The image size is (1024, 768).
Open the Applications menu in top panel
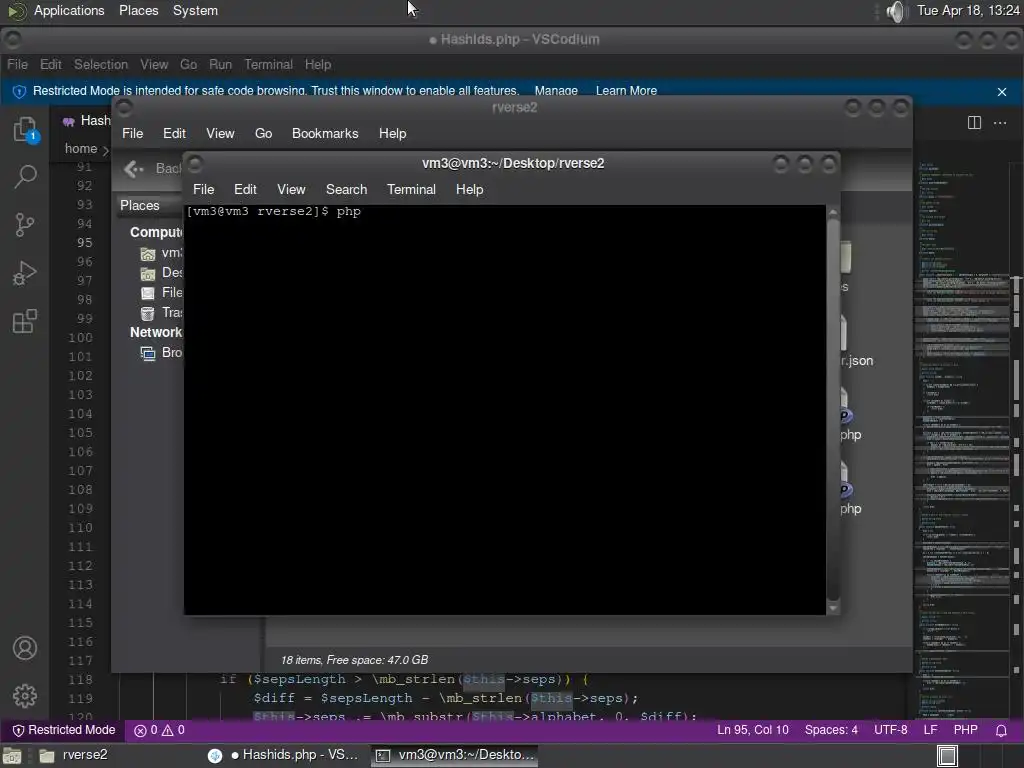pyautogui.click(x=69, y=10)
